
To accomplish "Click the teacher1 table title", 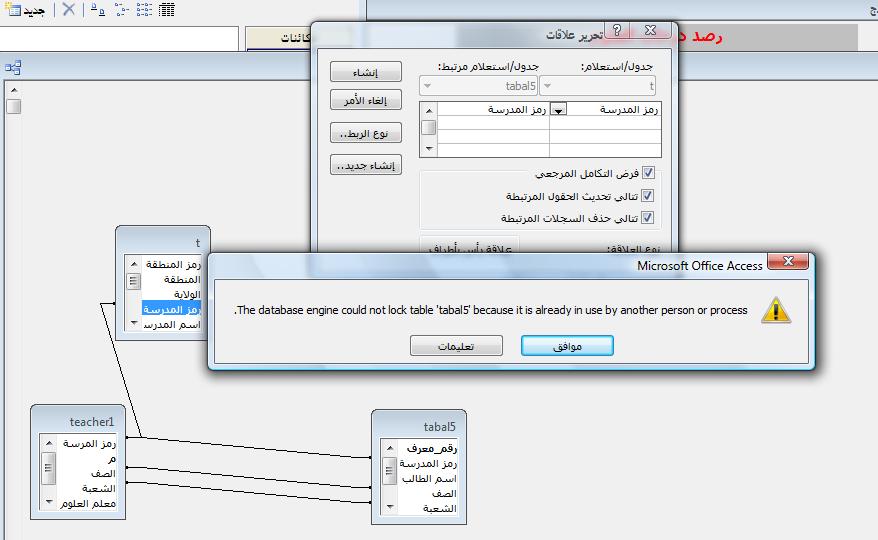I will (x=92, y=422).
